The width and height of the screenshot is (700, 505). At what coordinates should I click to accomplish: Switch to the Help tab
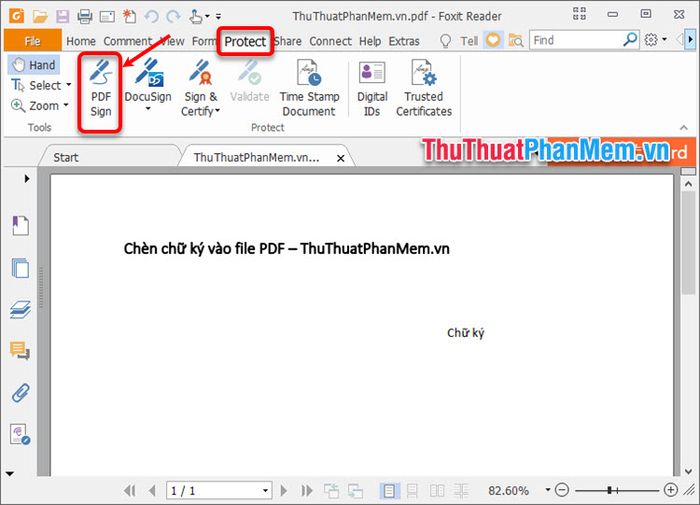[x=370, y=41]
